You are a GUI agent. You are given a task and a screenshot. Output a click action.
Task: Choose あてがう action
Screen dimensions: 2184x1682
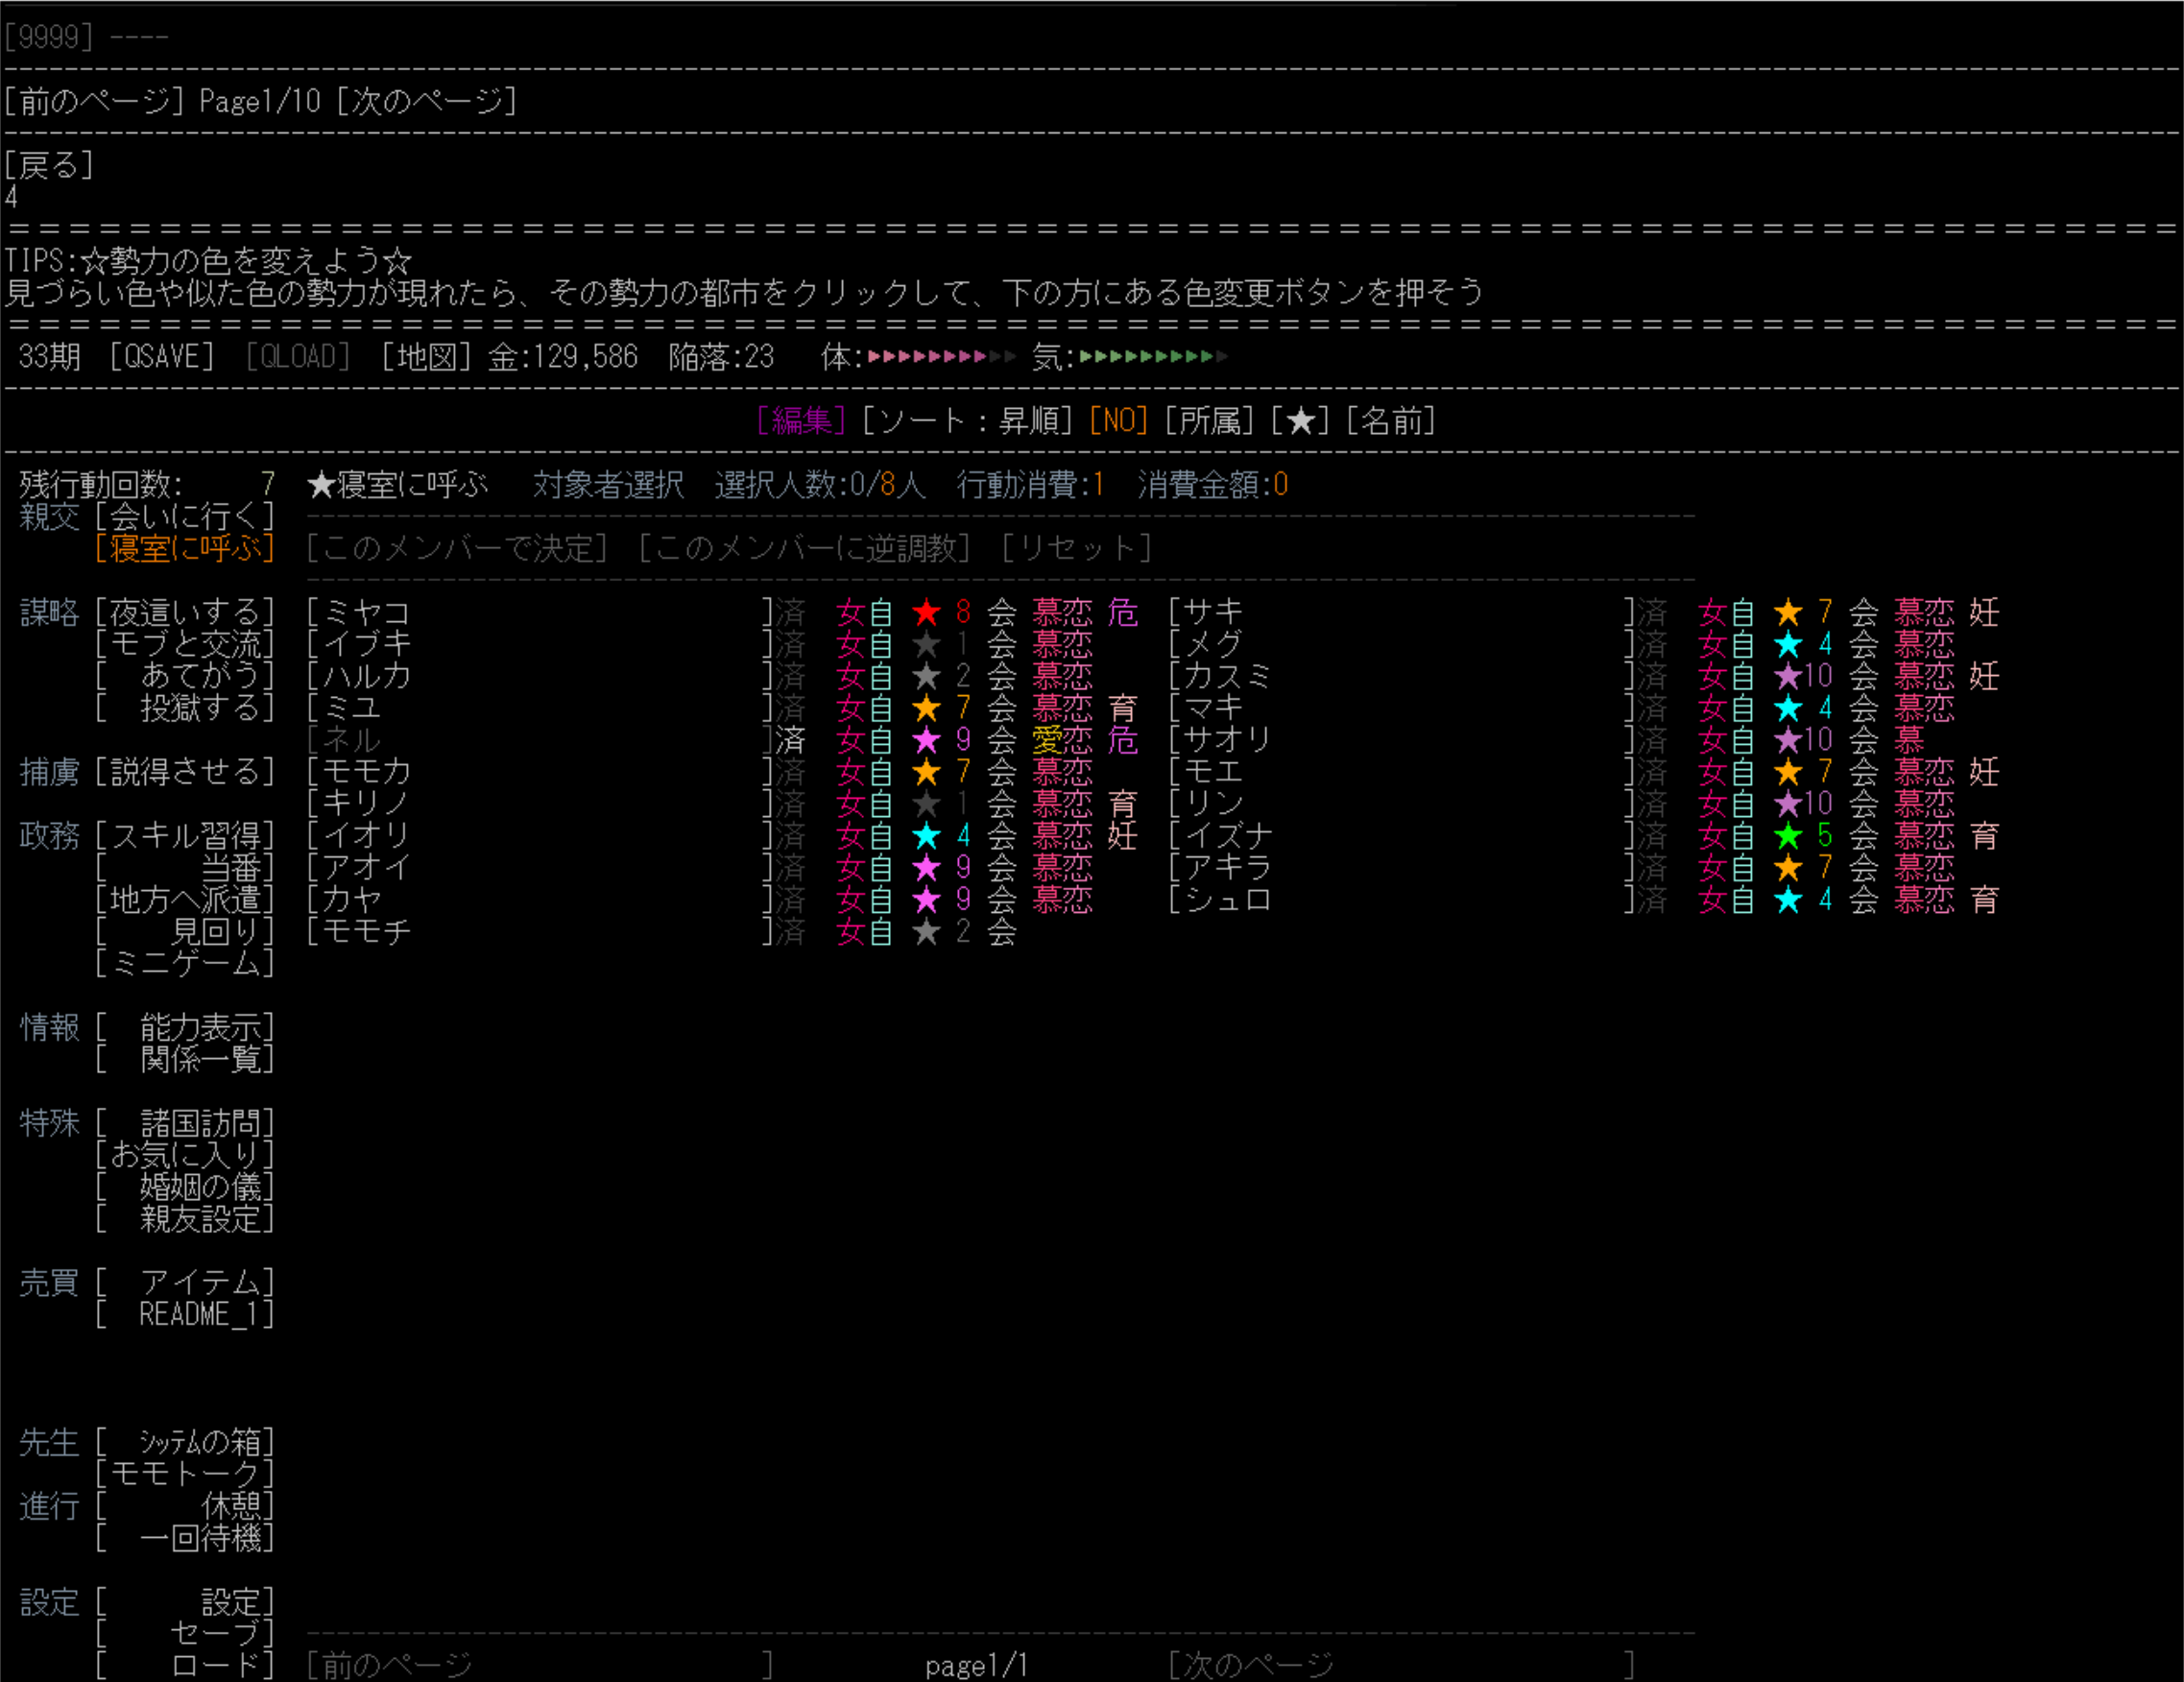tap(185, 676)
